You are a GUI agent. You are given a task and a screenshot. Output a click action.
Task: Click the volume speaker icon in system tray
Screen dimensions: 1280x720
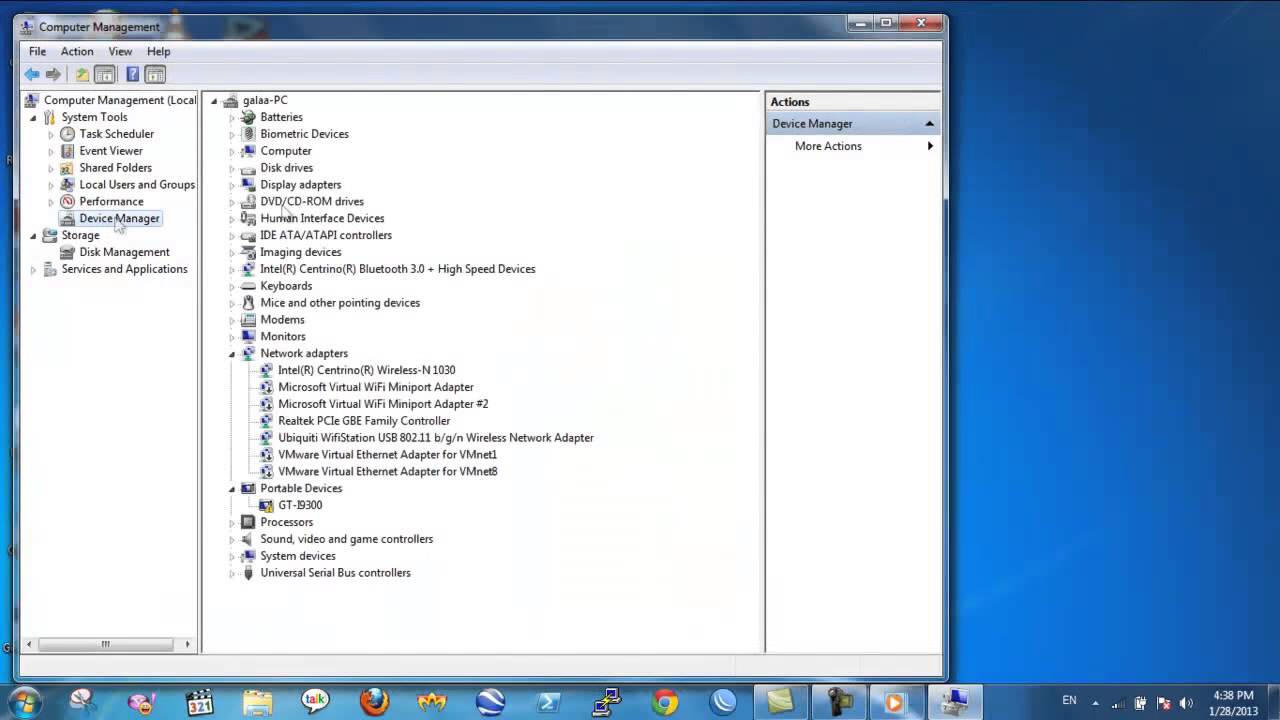pos(1187,703)
